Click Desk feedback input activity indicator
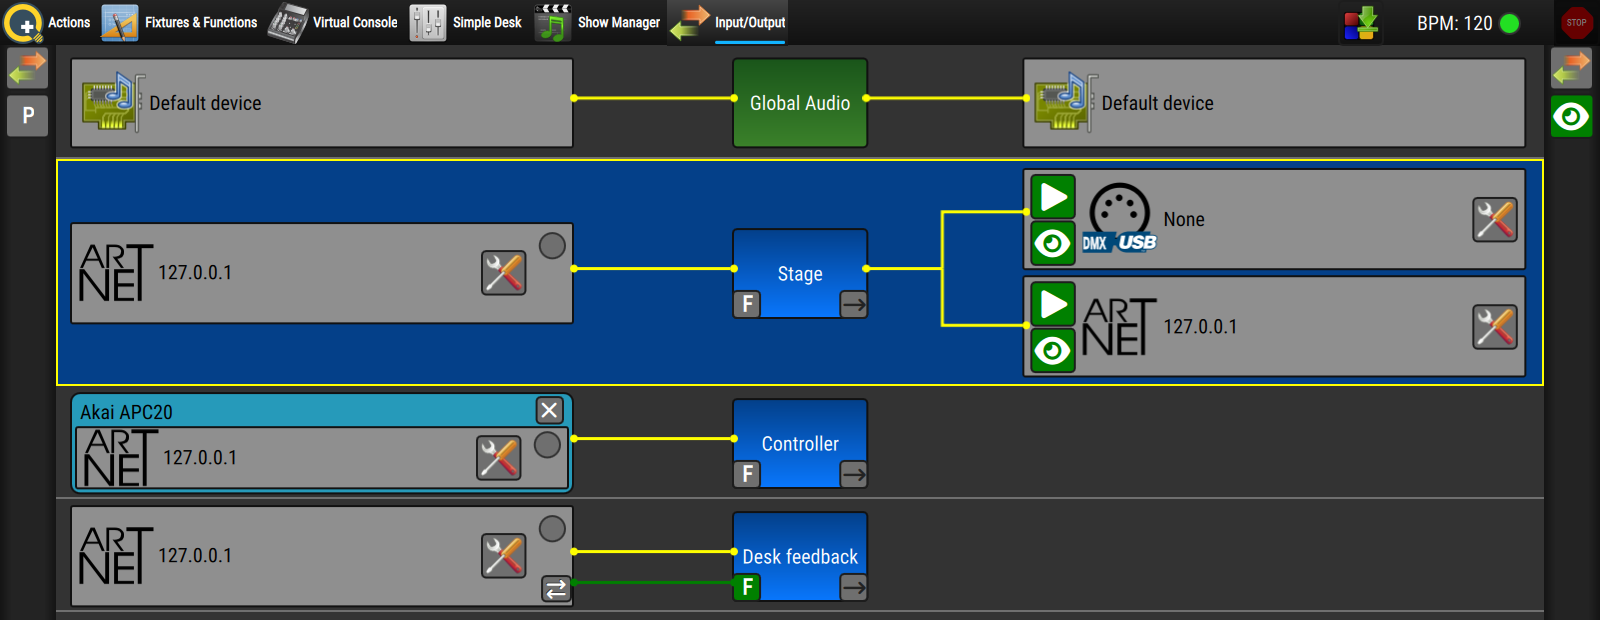The image size is (1600, 620). click(552, 529)
